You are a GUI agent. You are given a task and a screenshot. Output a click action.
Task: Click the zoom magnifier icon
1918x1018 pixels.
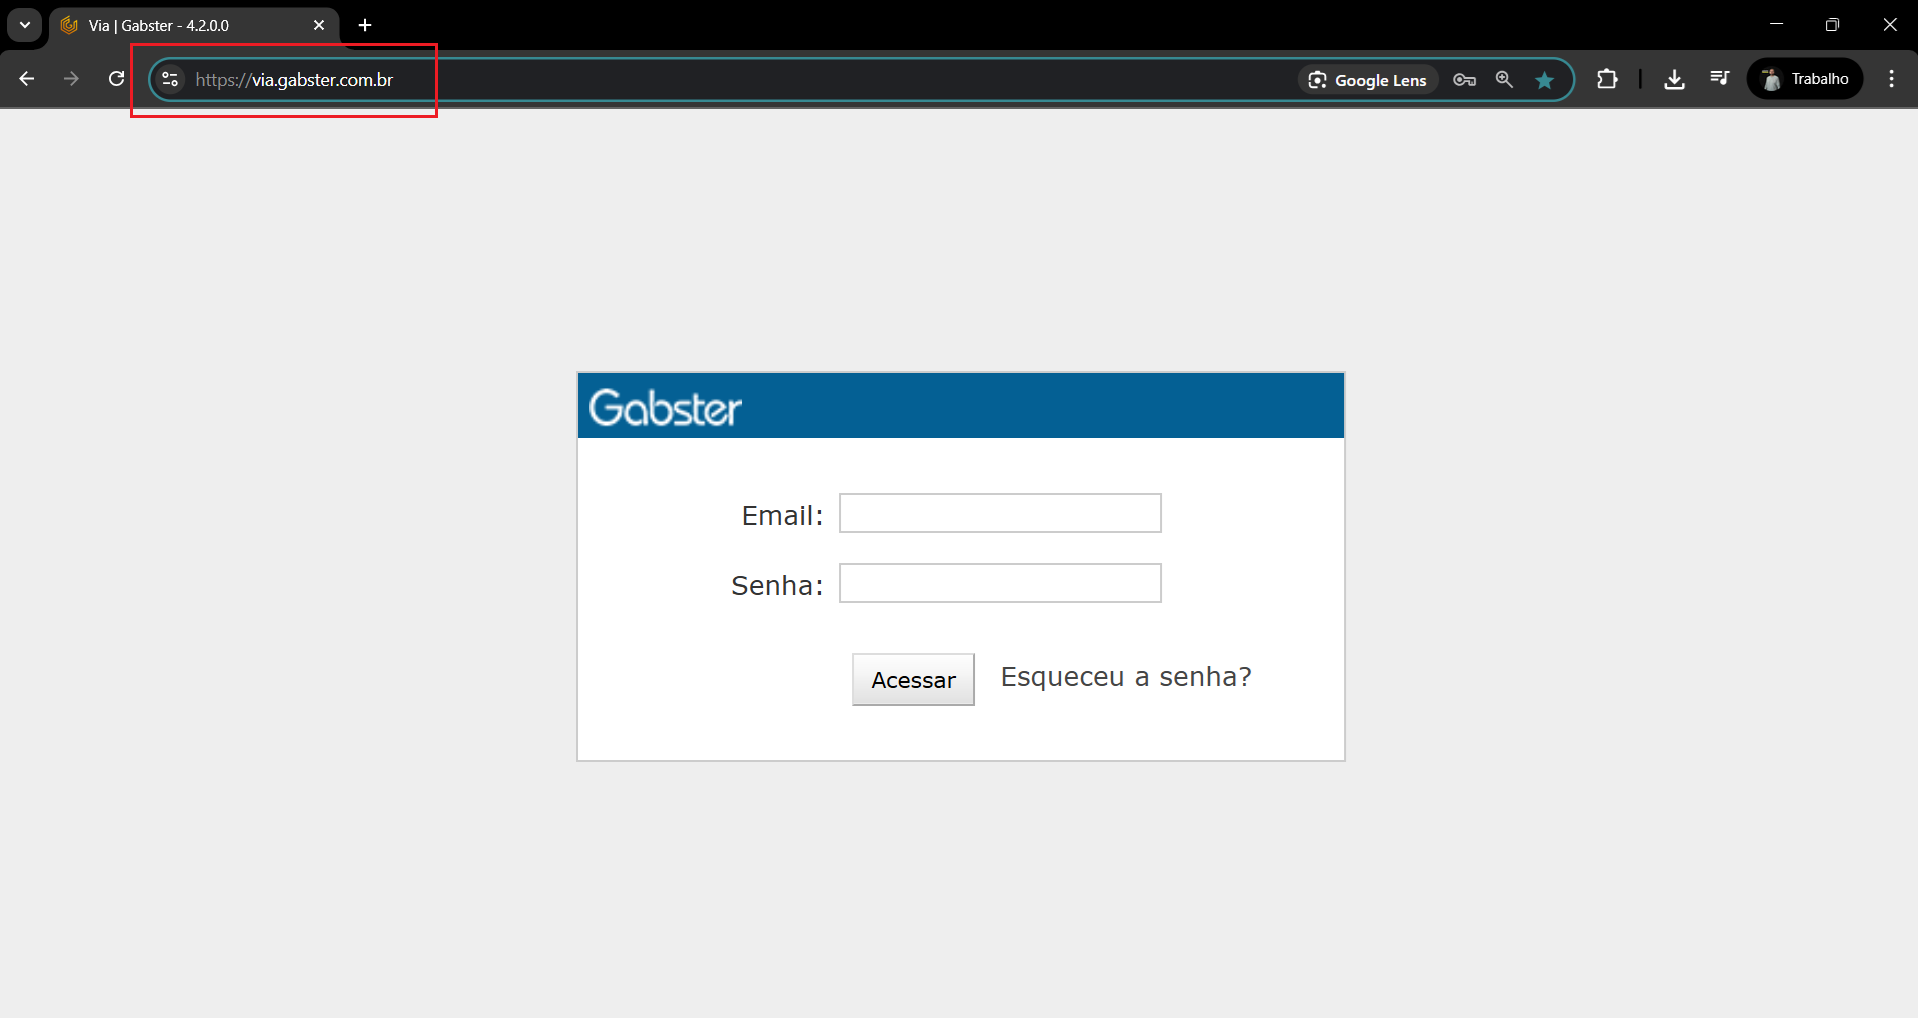[x=1504, y=80]
